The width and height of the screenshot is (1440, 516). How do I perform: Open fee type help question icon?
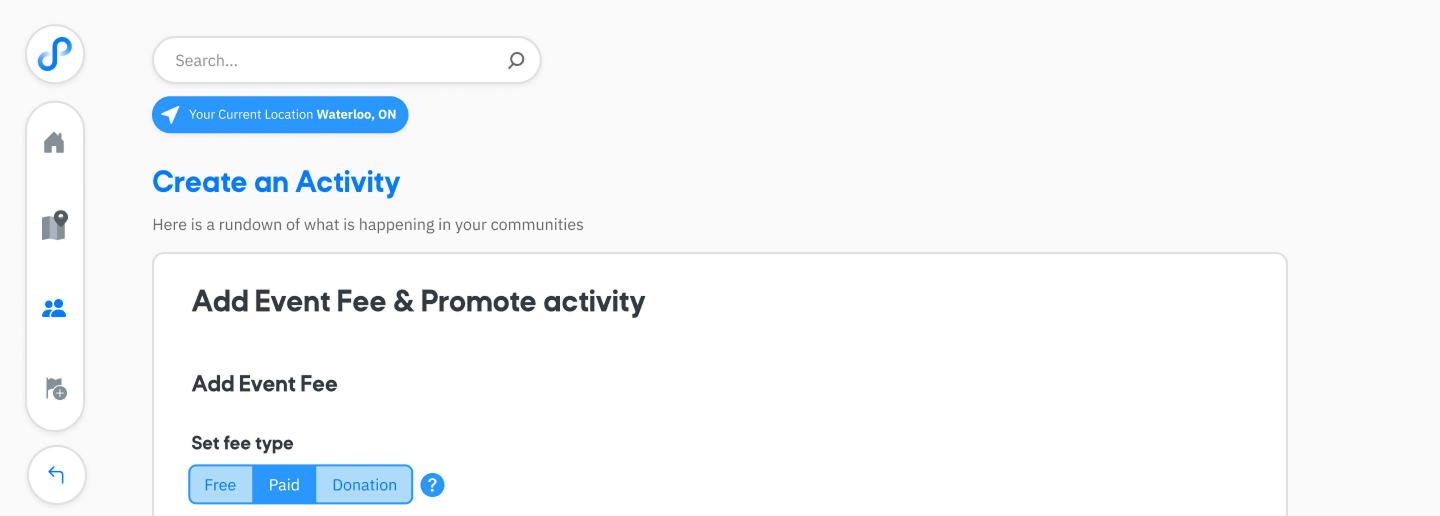[432, 485]
